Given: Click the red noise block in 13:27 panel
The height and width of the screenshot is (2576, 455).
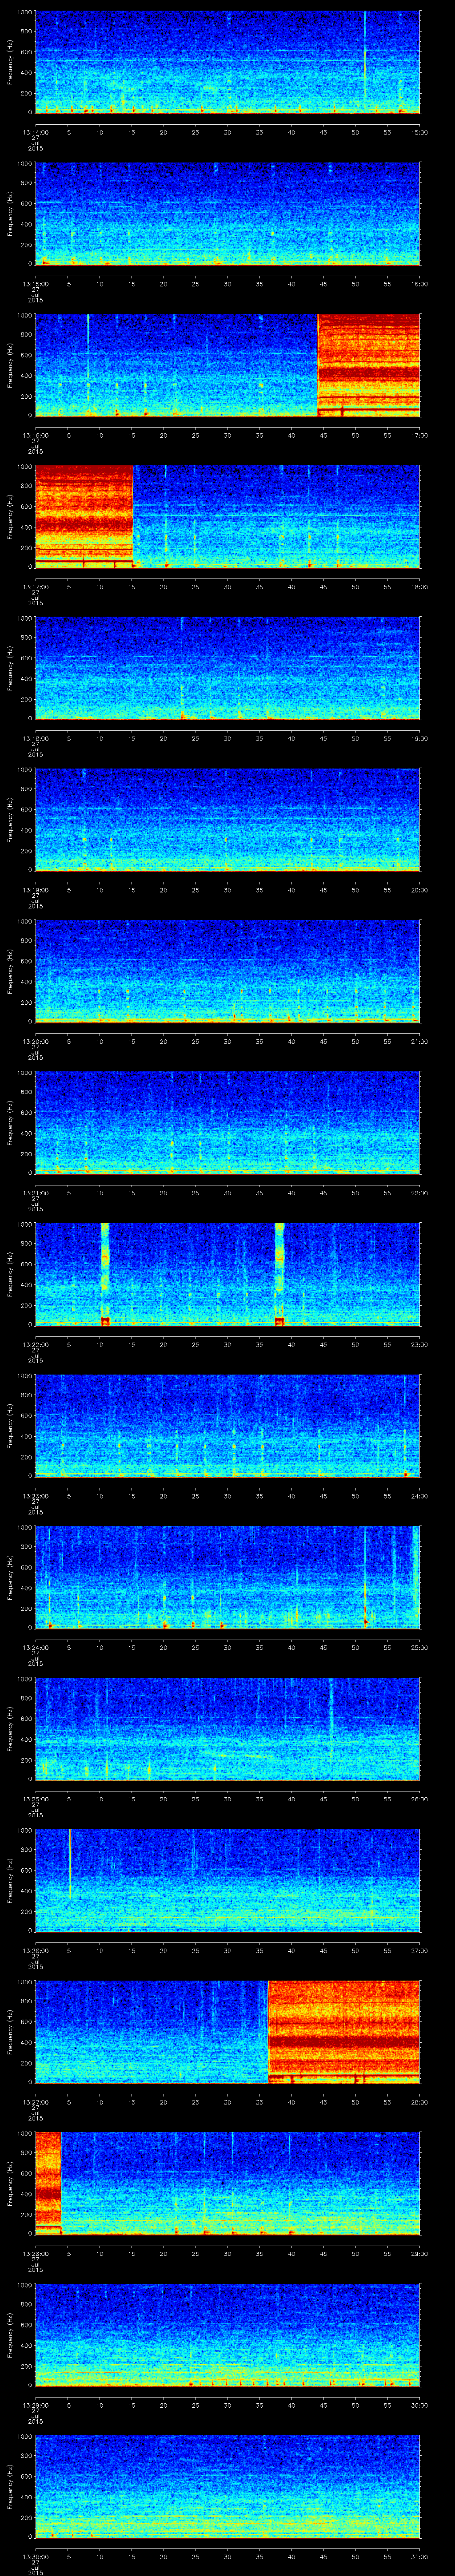Looking at the screenshot, I should coord(344,2032).
